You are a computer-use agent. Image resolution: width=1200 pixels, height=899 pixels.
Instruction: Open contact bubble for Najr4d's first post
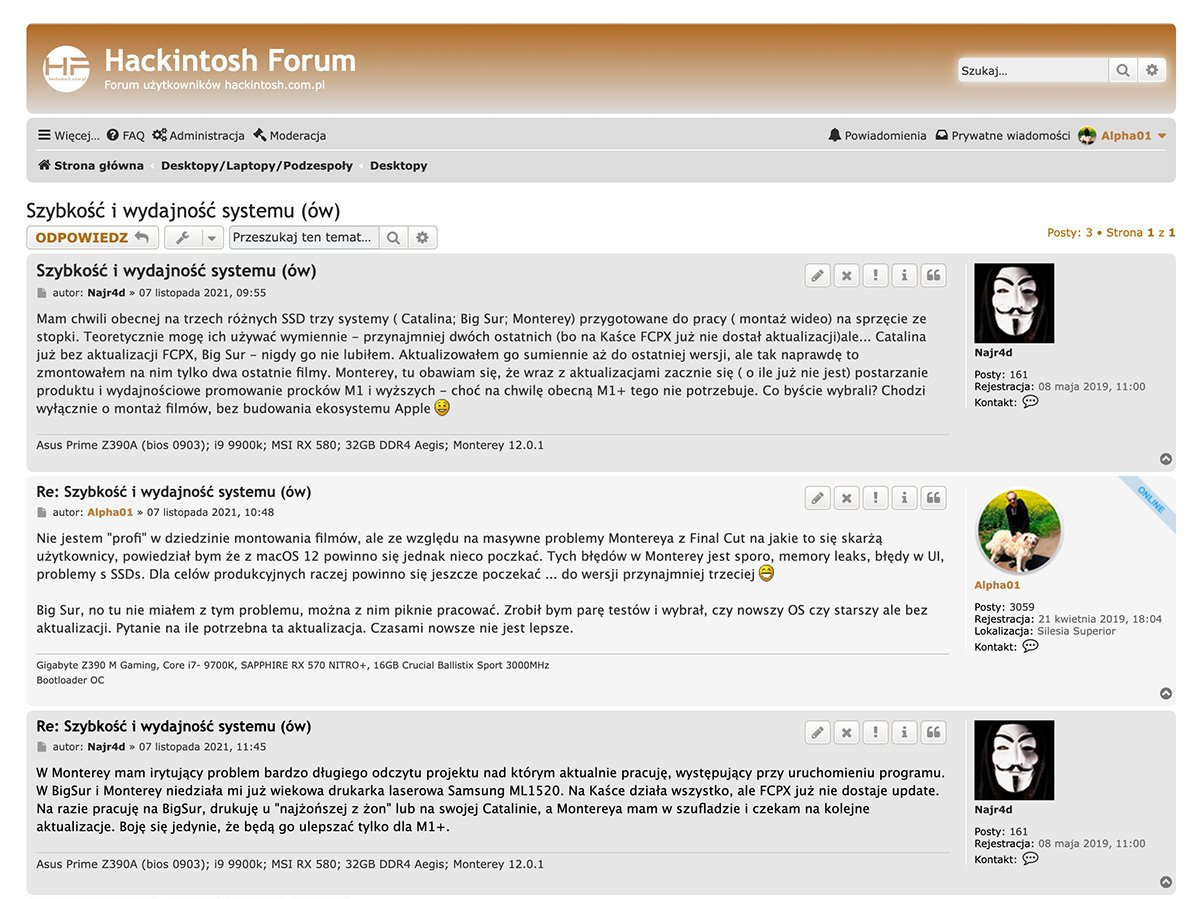[1030, 402]
